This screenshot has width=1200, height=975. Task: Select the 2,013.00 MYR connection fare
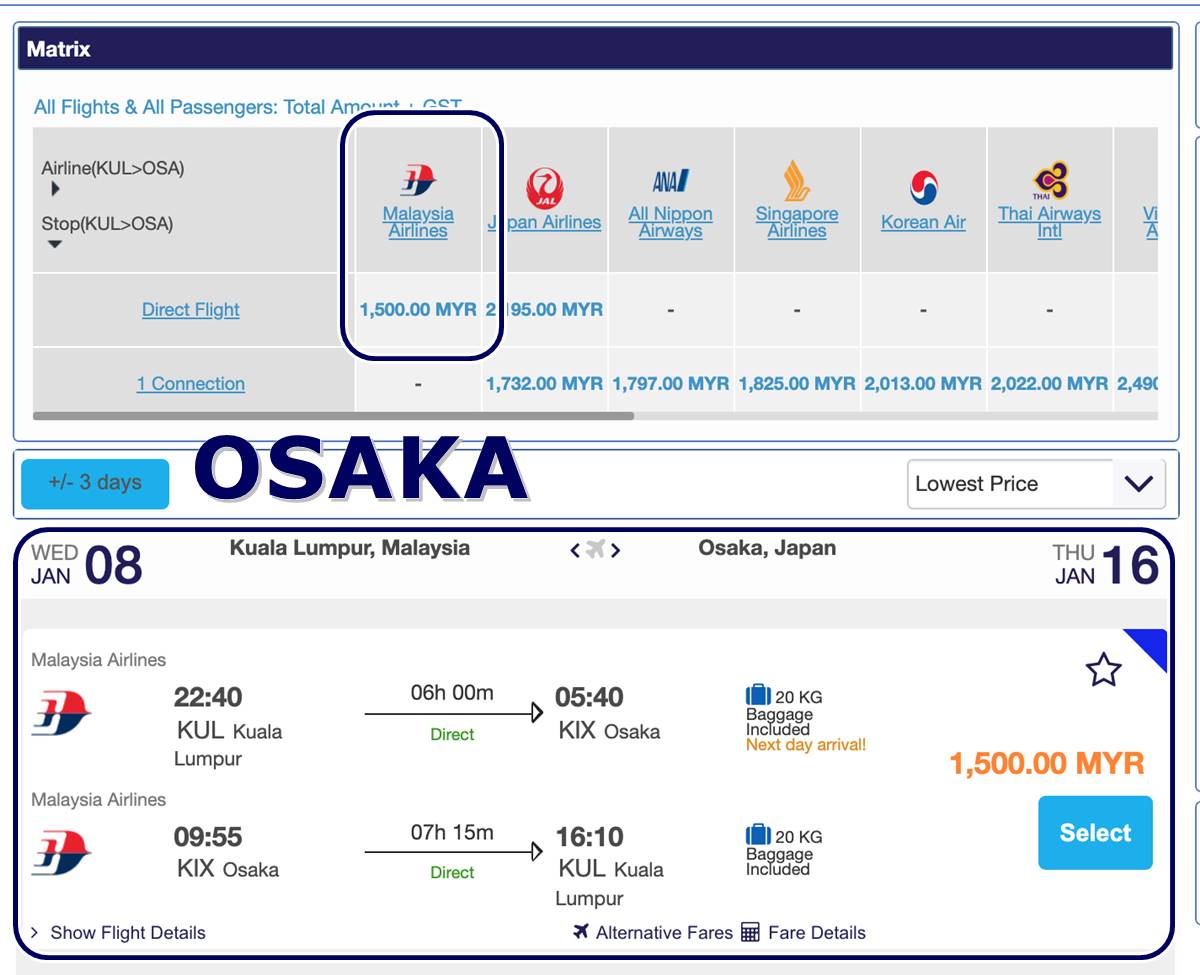tap(923, 384)
